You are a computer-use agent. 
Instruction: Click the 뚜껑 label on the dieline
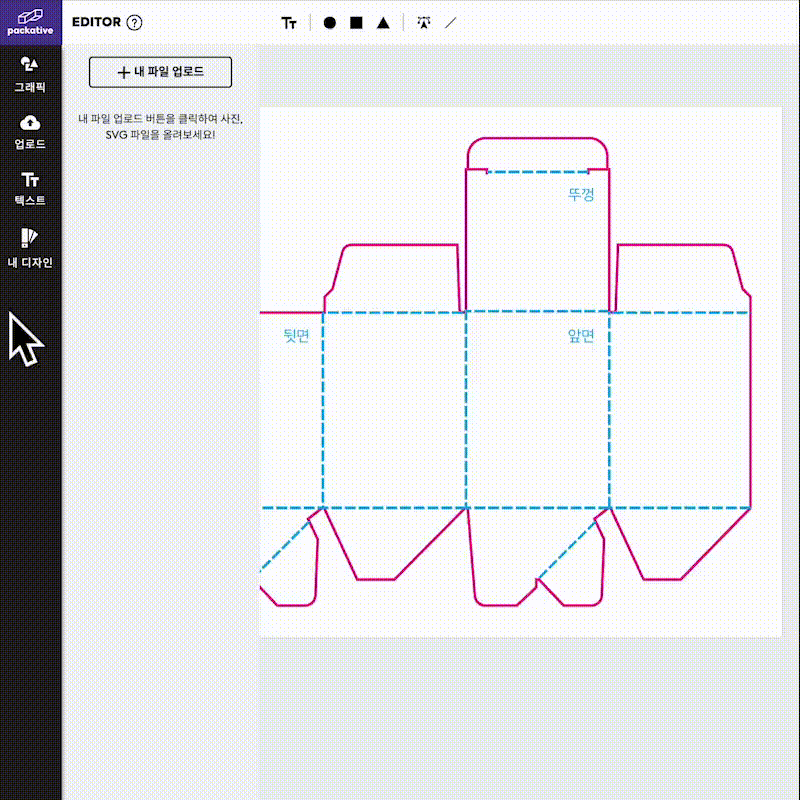point(581,194)
